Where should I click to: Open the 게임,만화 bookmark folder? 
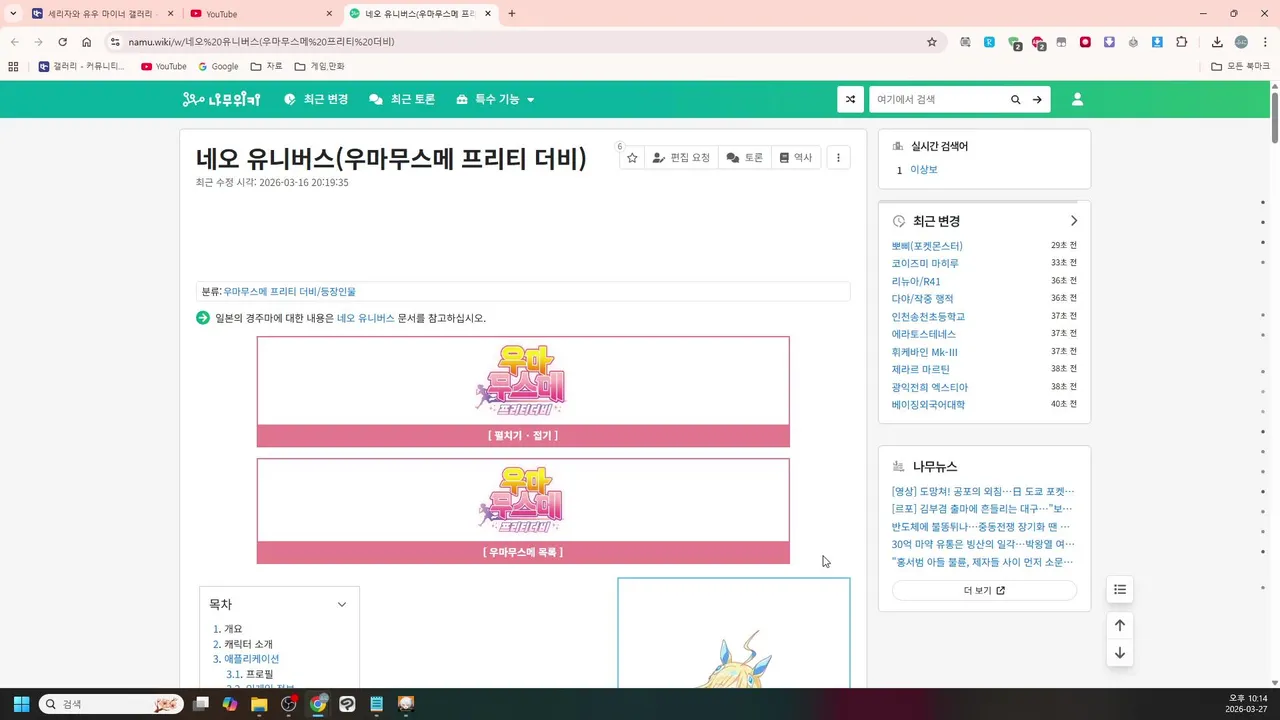(x=319, y=66)
